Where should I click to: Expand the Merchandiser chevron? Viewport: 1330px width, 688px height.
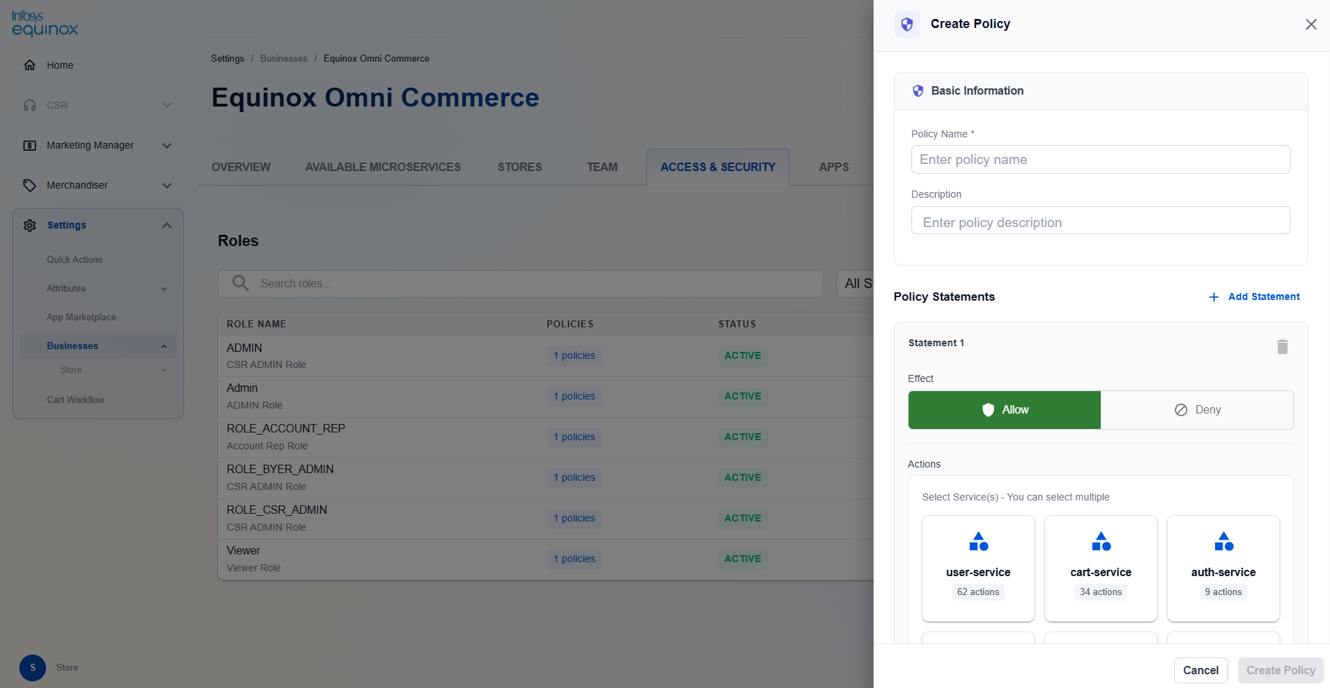click(x=167, y=185)
